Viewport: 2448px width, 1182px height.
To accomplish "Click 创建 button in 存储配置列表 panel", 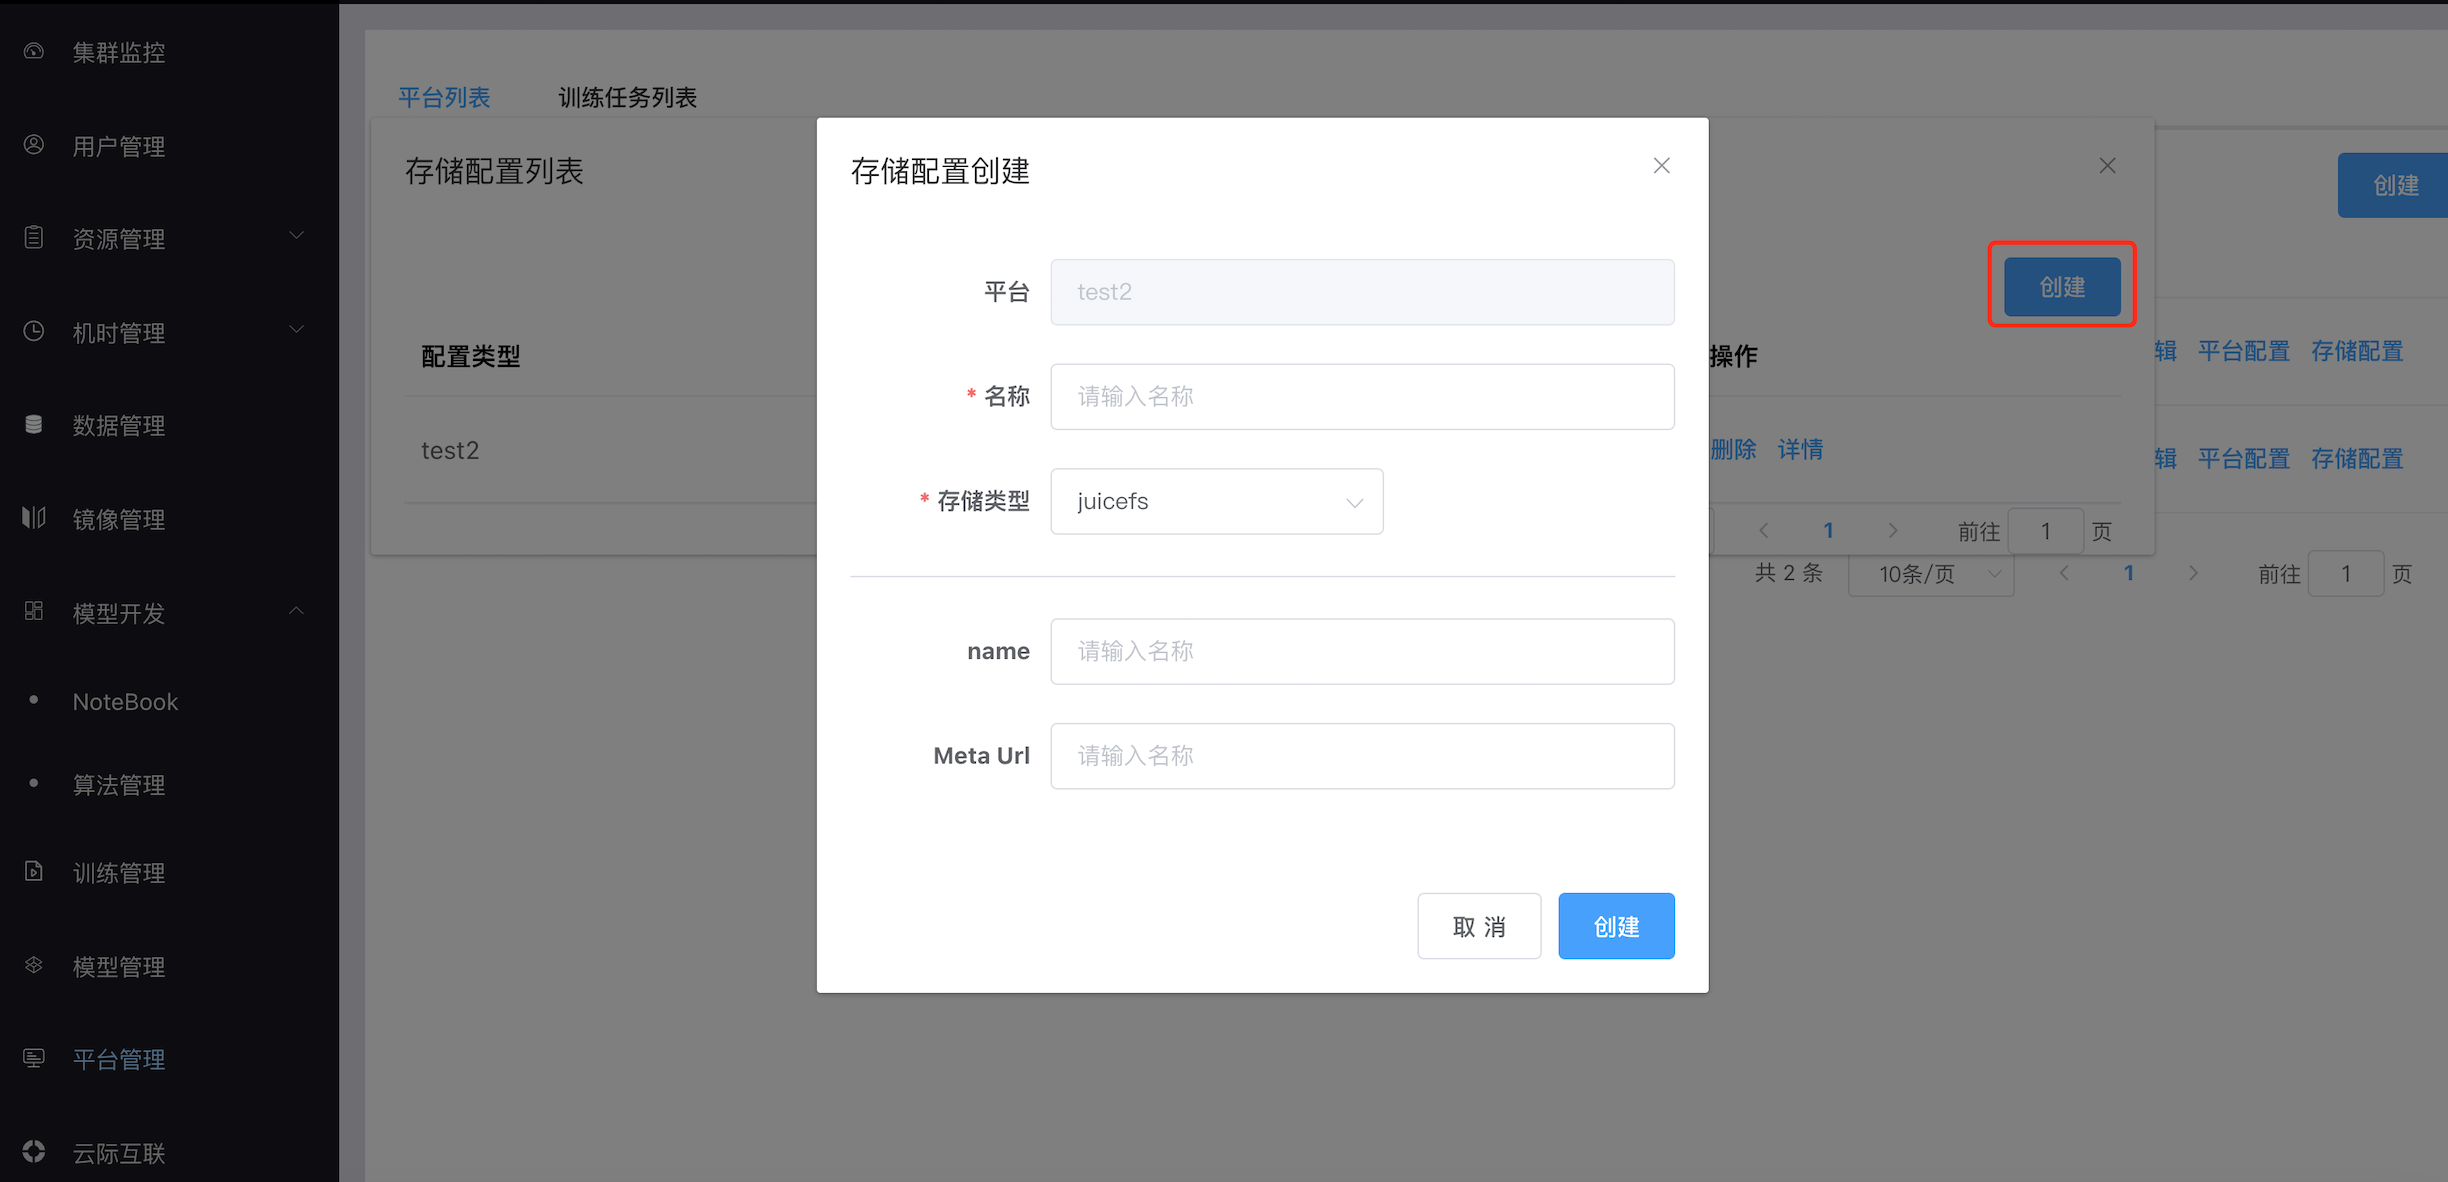I will pos(2062,287).
